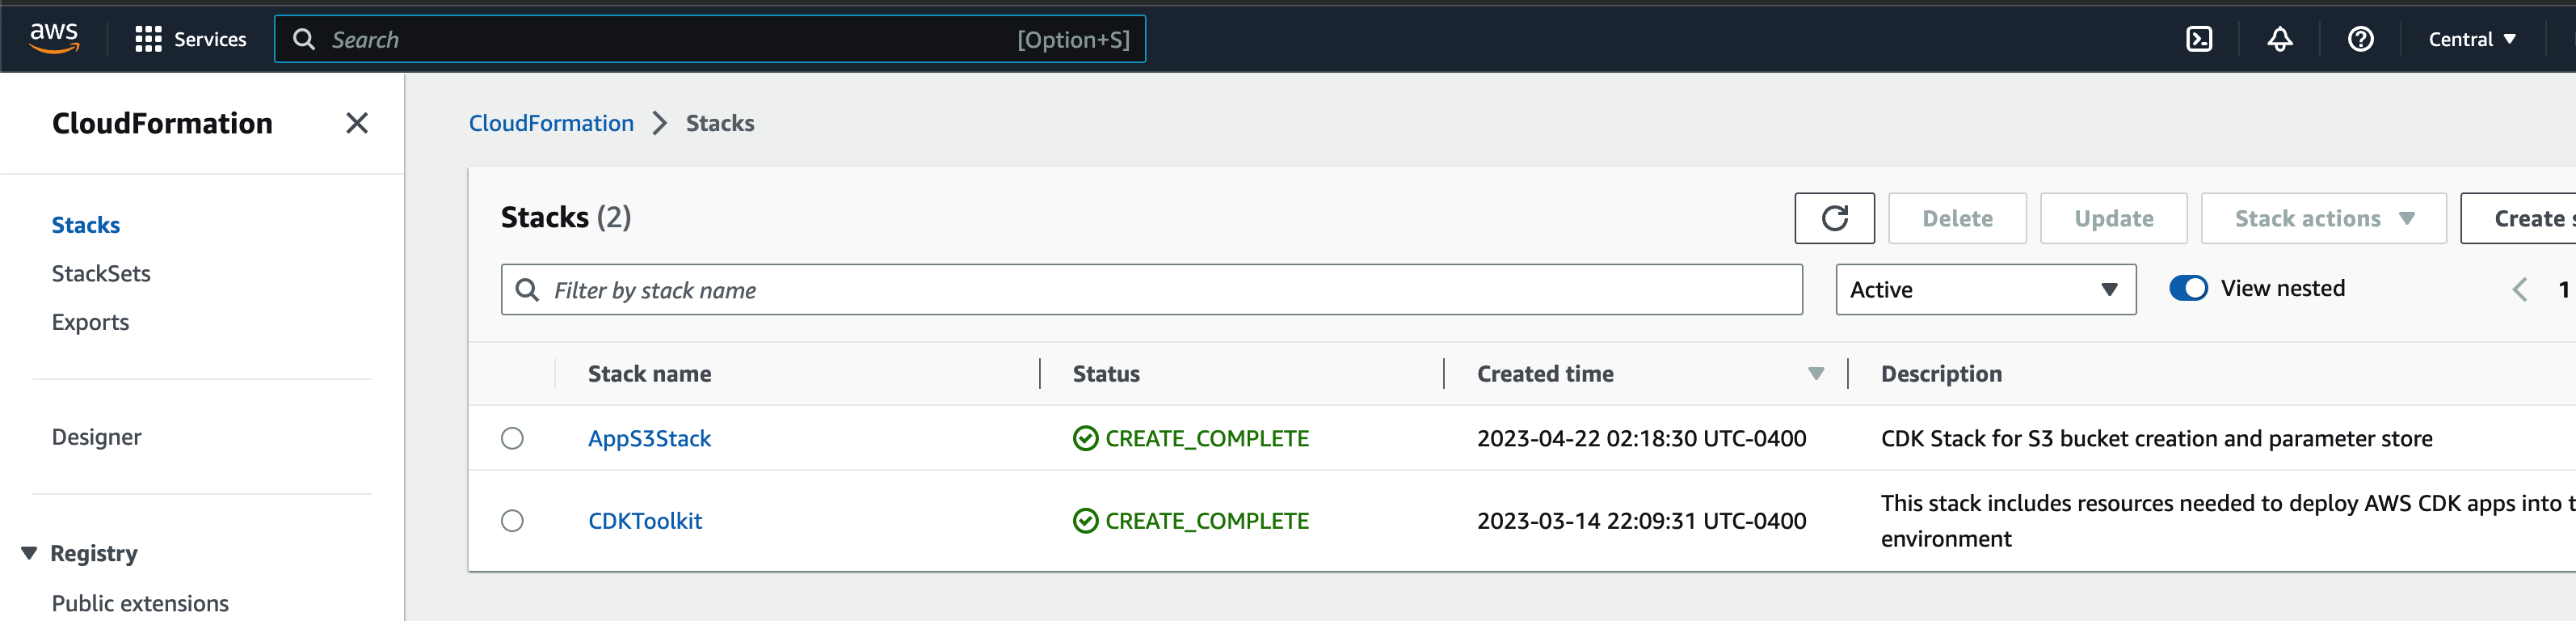Click the Status column header
The height and width of the screenshot is (621, 2576).
(x=1106, y=374)
